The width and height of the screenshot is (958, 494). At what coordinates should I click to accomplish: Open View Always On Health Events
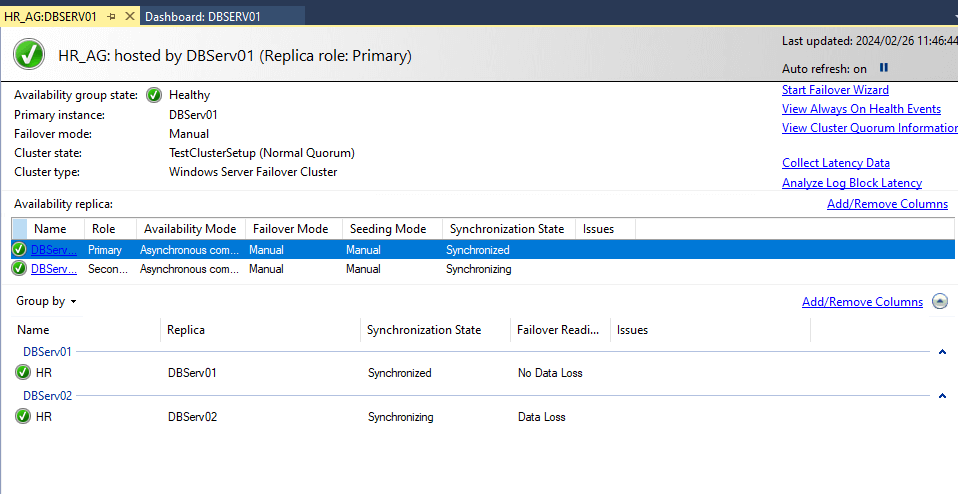861,109
